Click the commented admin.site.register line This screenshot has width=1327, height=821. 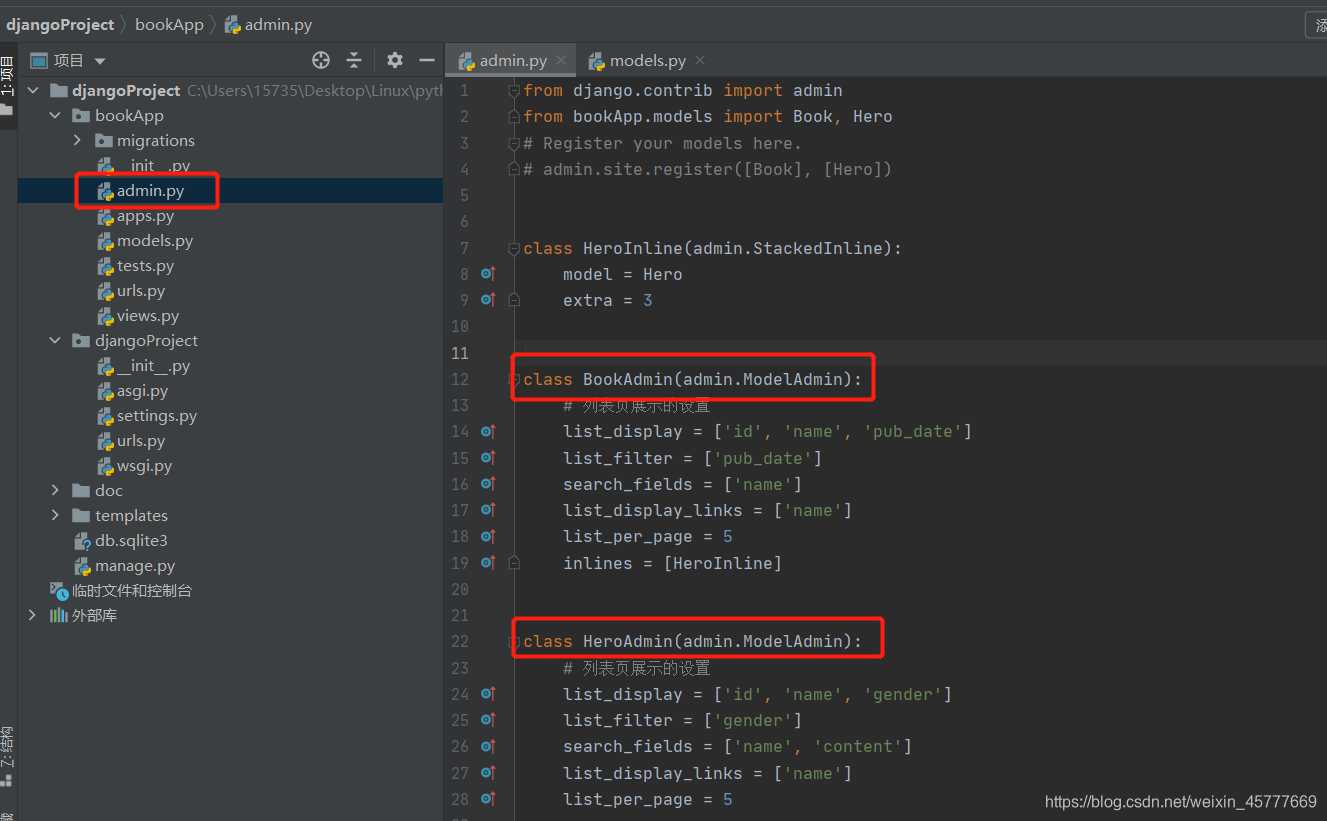(x=707, y=169)
